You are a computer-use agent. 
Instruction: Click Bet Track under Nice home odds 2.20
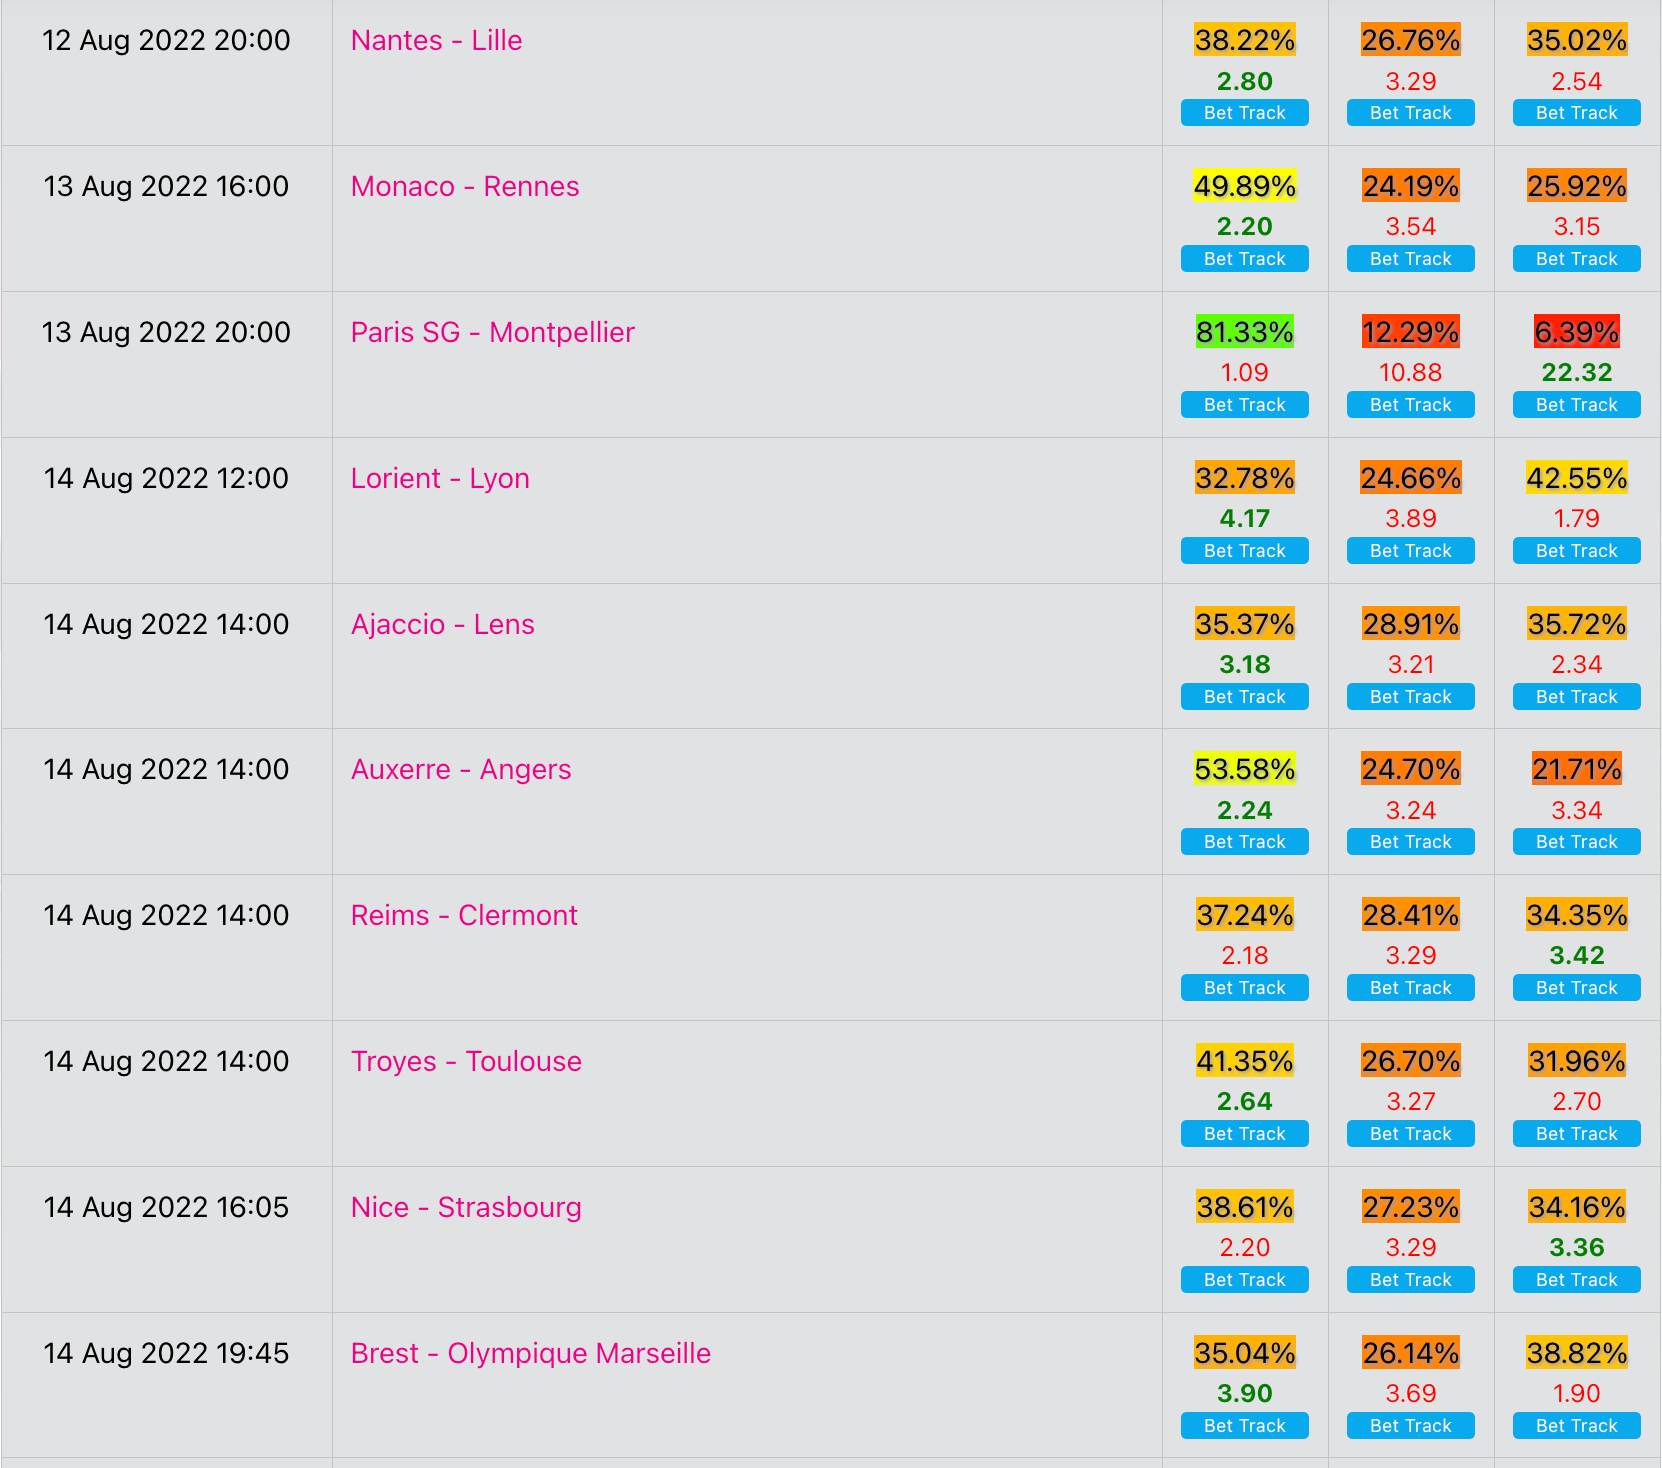click(1245, 1280)
